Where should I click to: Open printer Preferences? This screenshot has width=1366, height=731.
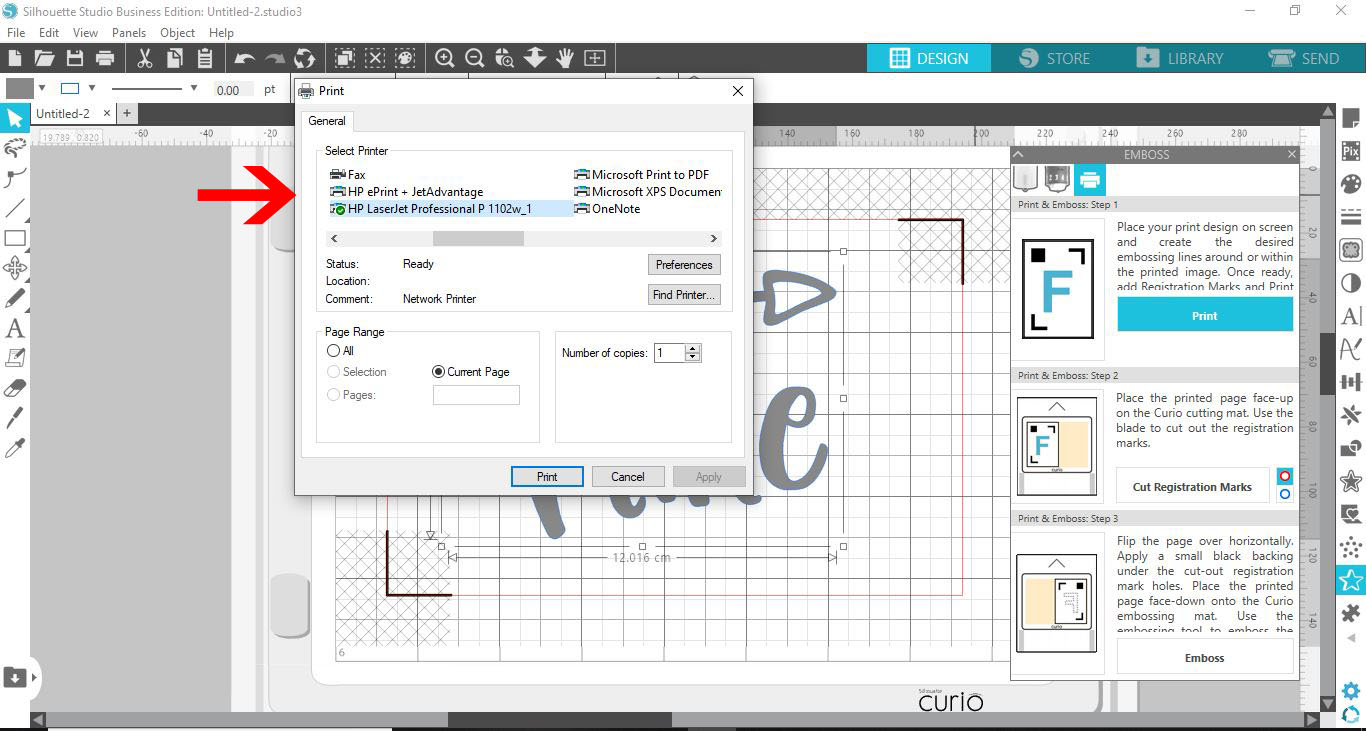pos(684,265)
